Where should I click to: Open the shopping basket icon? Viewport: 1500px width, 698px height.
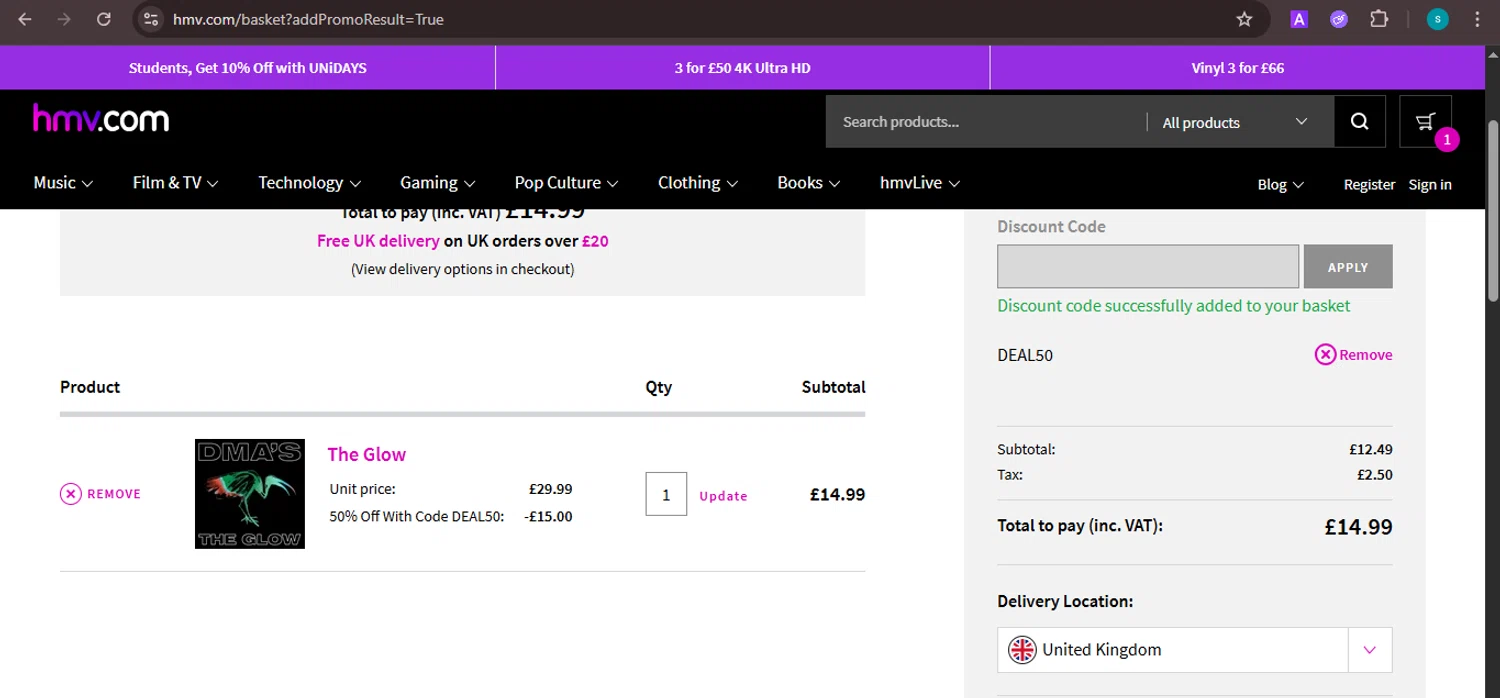point(1426,122)
